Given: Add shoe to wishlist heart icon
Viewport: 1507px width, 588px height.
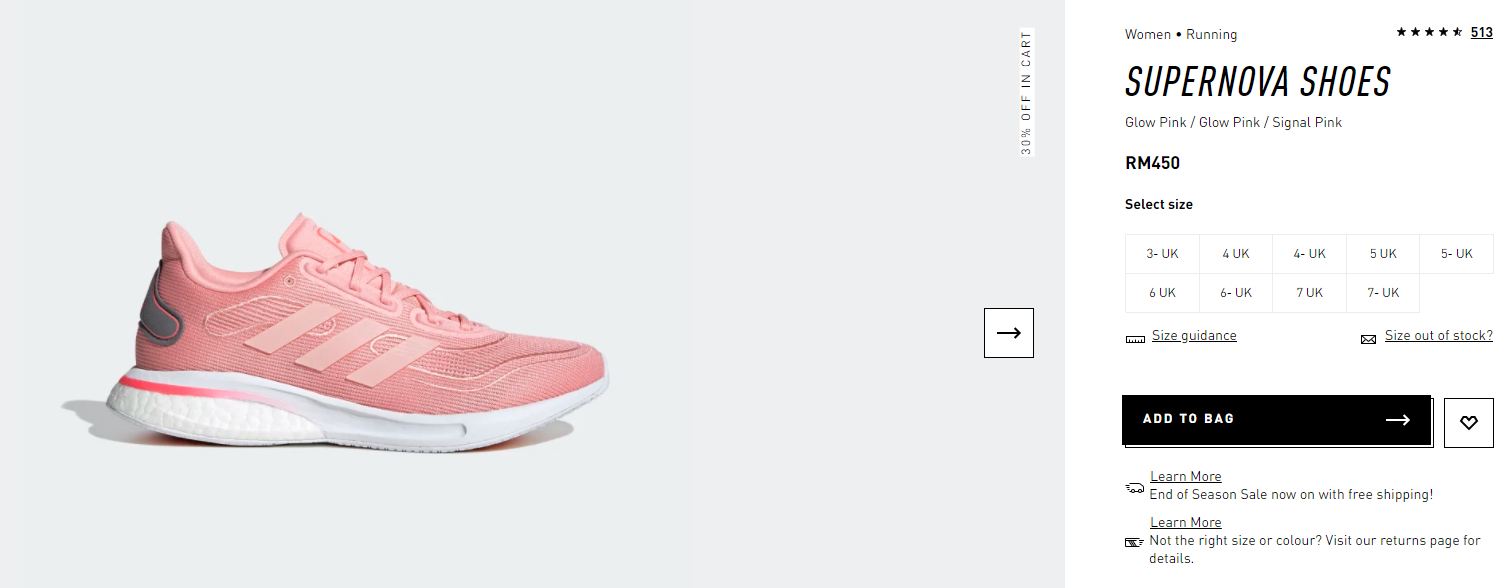Looking at the screenshot, I should pyautogui.click(x=1468, y=423).
